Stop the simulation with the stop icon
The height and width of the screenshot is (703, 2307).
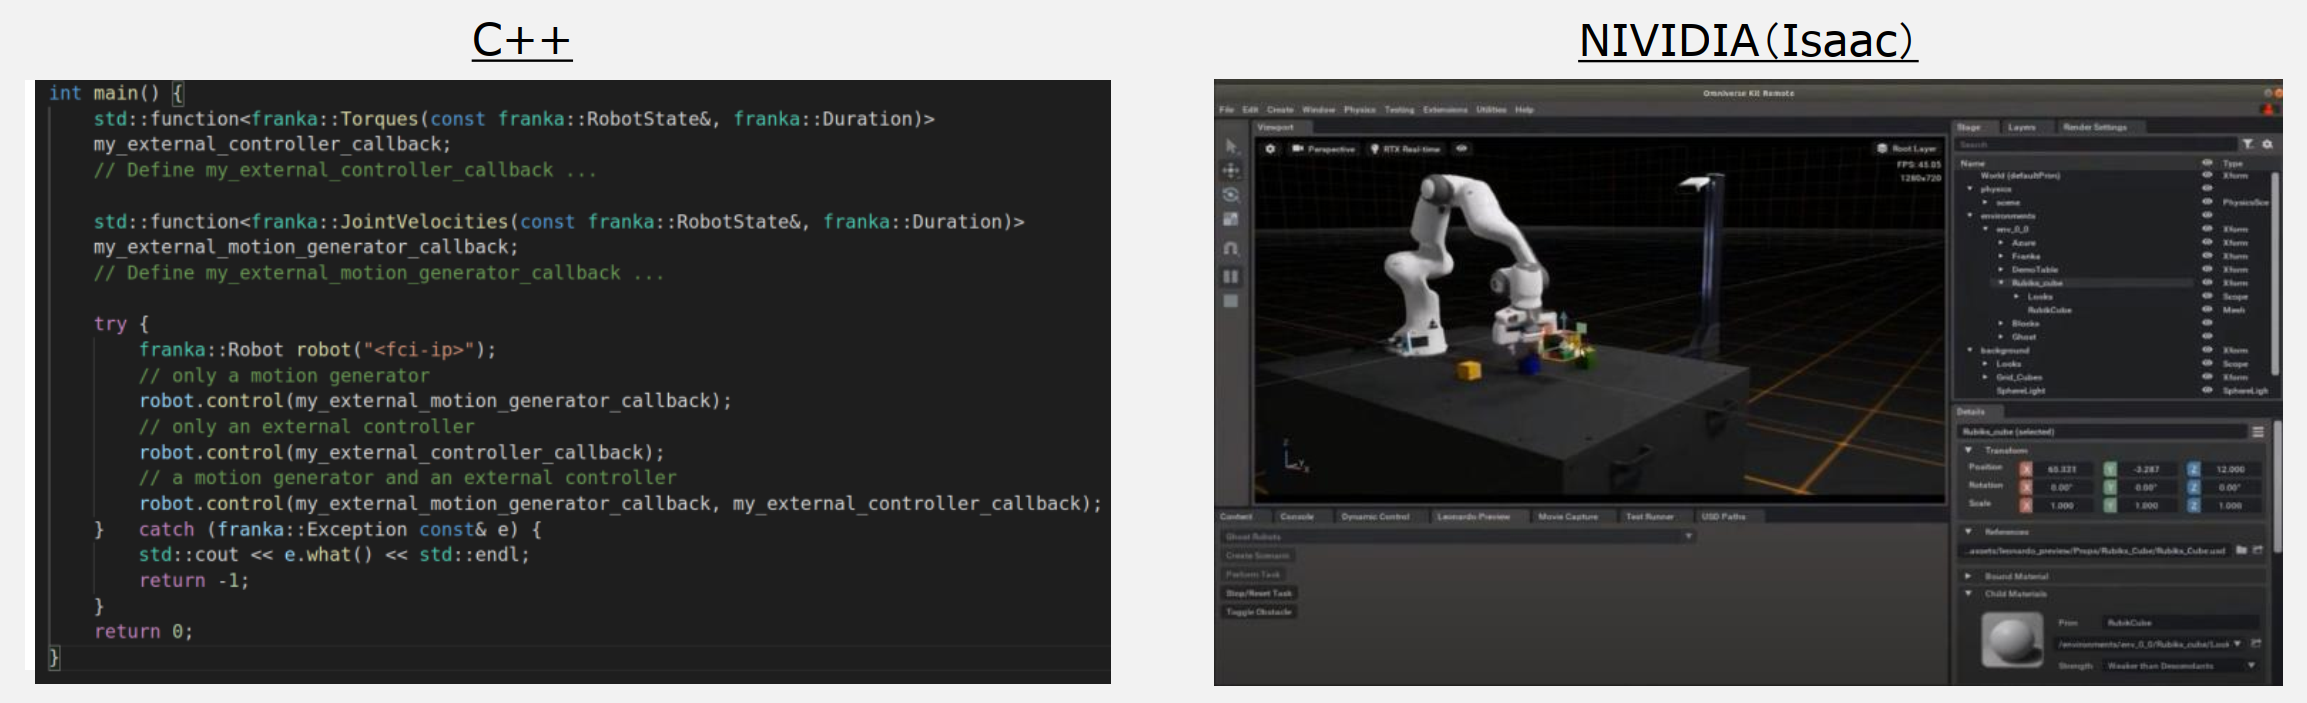(x=1231, y=301)
